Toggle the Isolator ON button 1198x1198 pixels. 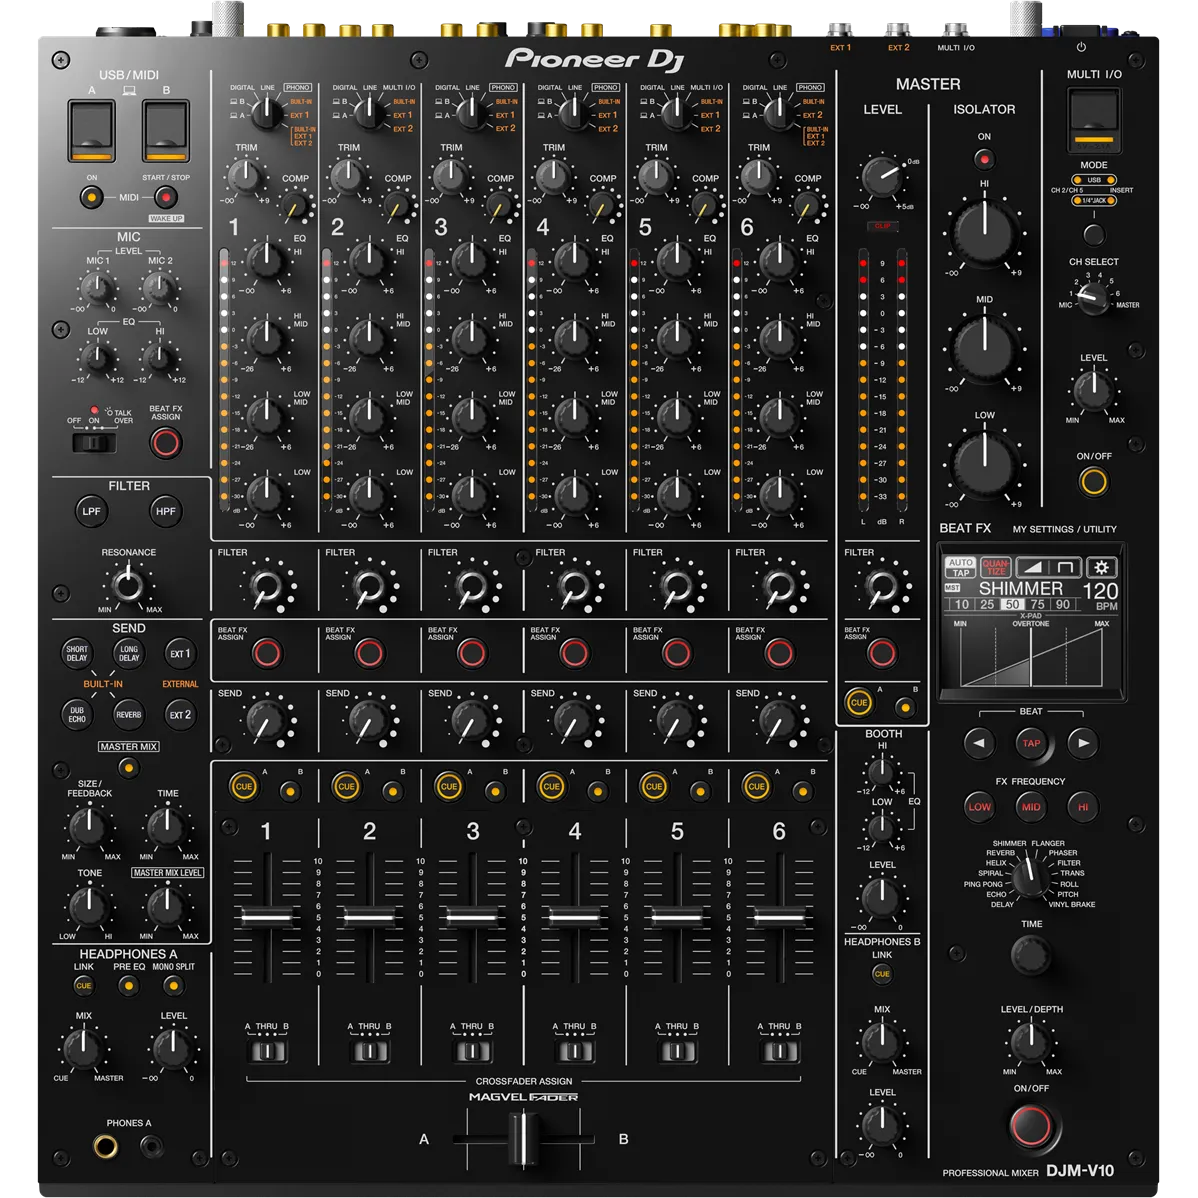tap(984, 159)
